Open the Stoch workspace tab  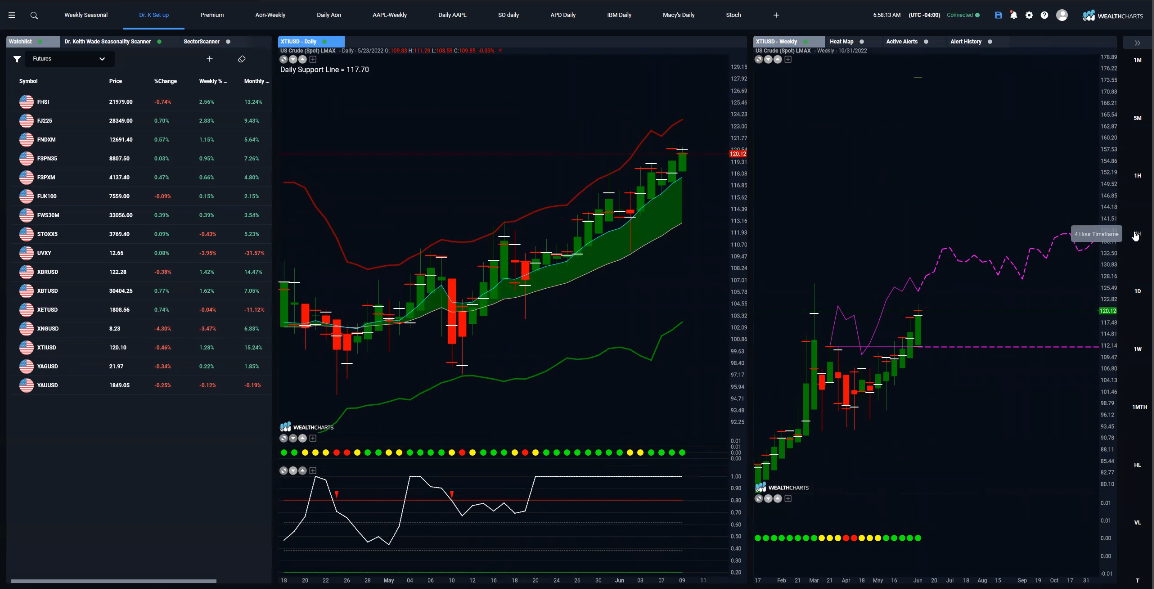[734, 15]
